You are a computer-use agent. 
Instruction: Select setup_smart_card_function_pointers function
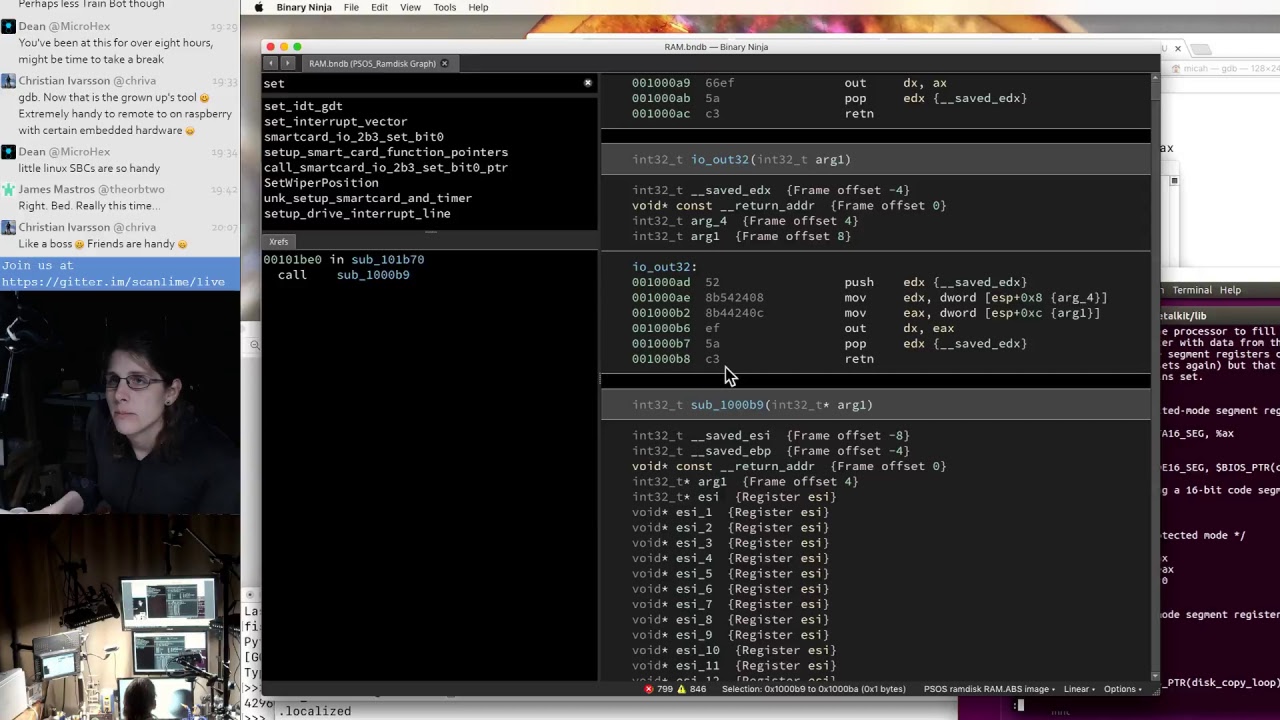coord(386,152)
